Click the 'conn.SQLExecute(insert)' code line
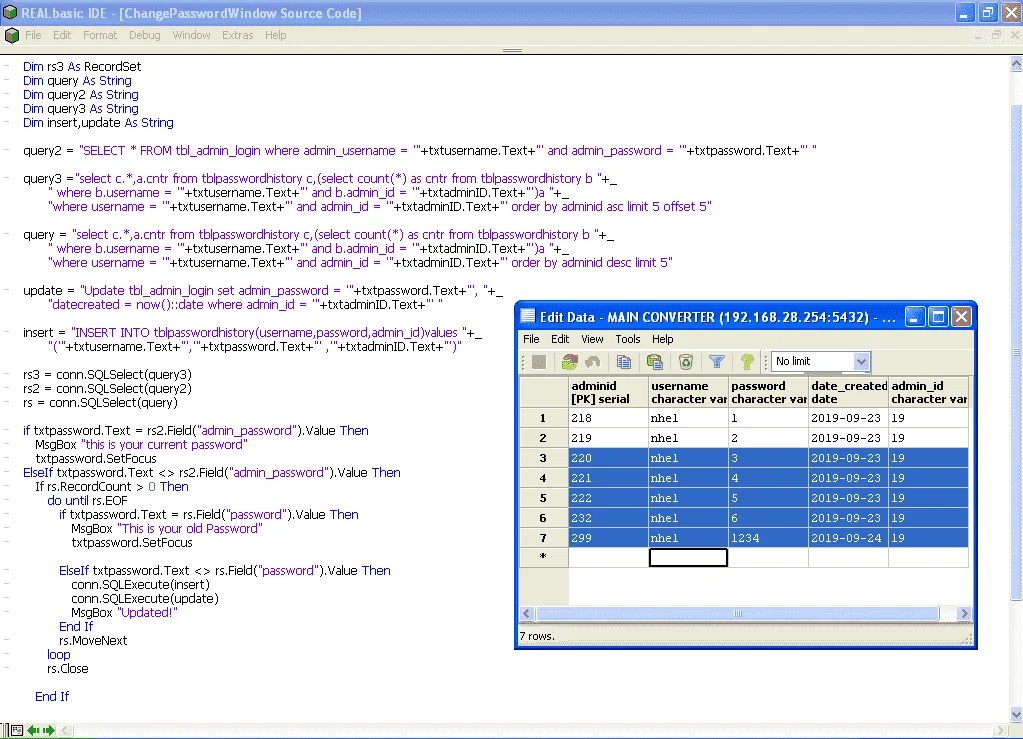This screenshot has height=739, width=1023. tap(141, 584)
